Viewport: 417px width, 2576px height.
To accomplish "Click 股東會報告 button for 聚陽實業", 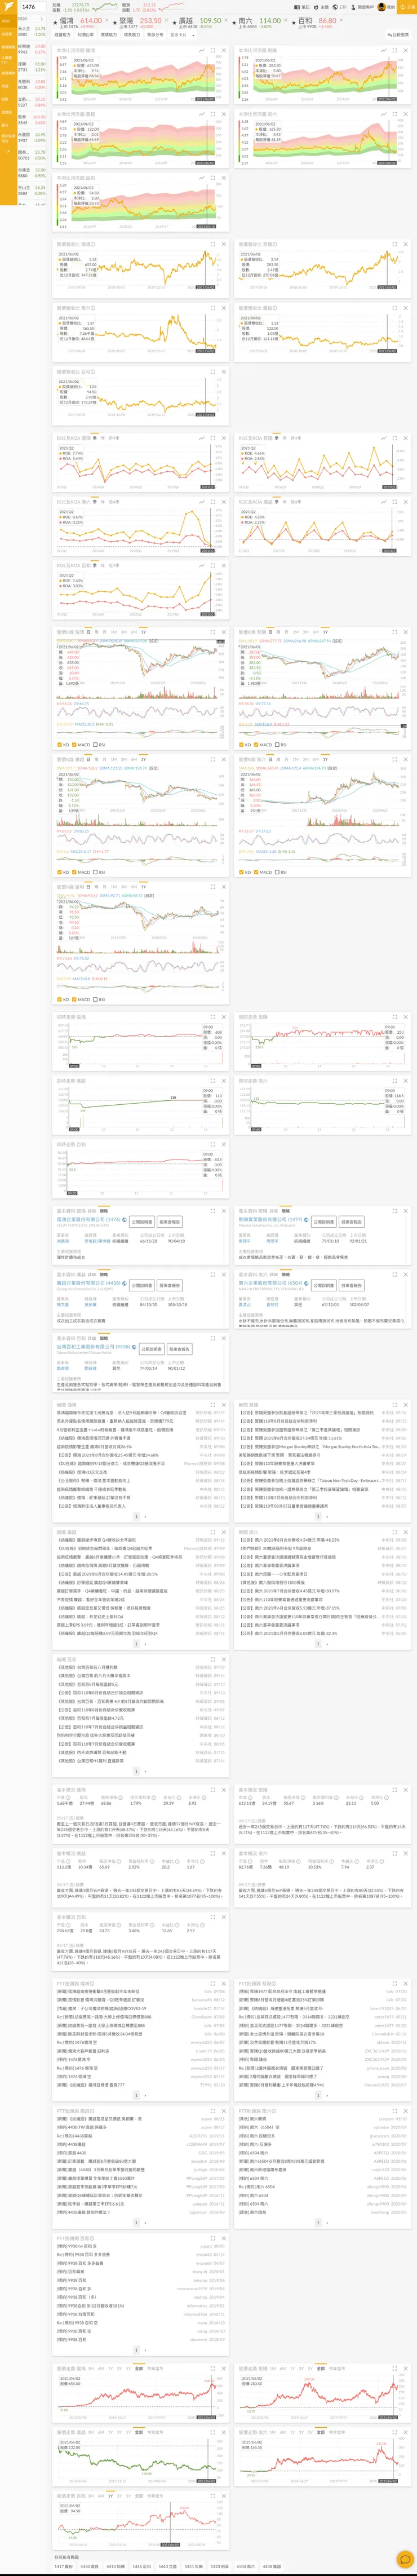I will coord(351,1222).
